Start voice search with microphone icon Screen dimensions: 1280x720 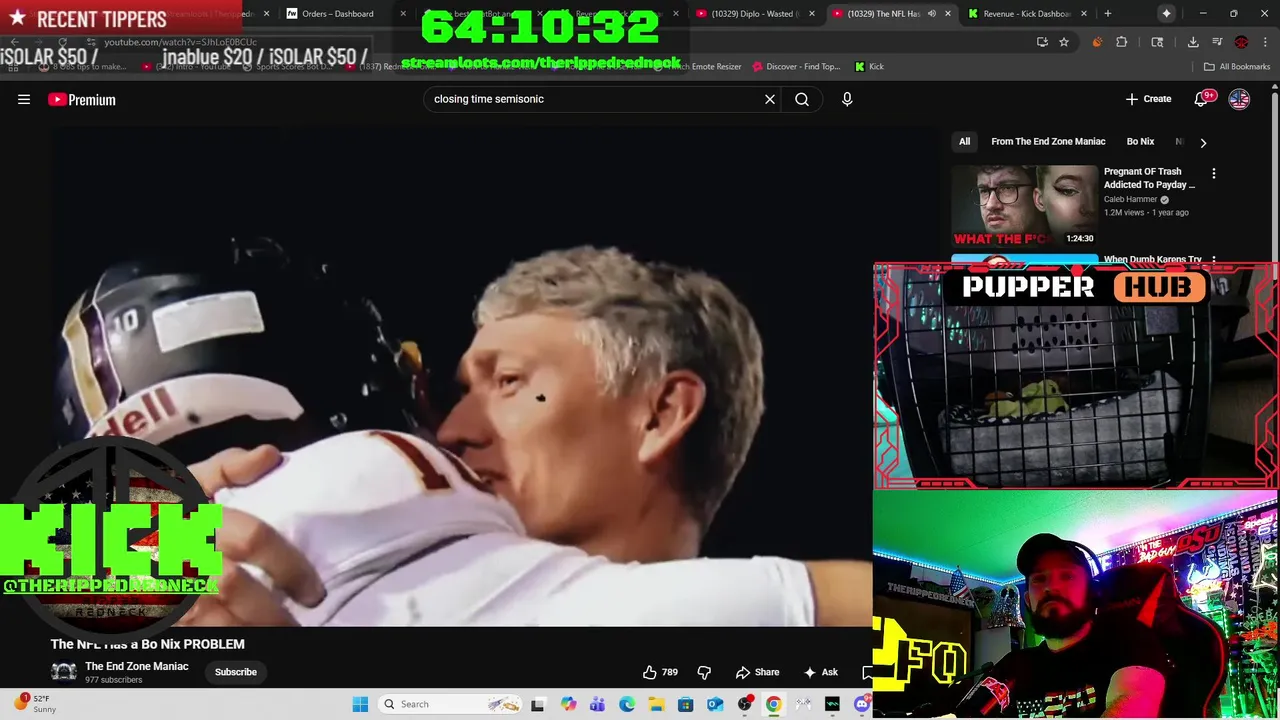point(847,99)
